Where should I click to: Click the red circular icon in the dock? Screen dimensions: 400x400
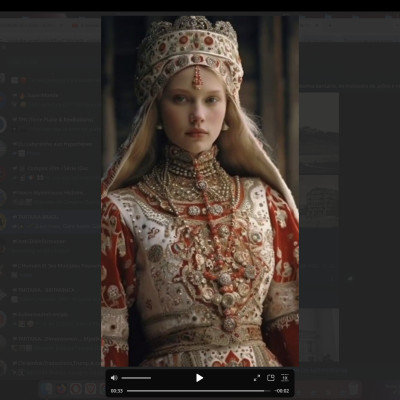click(76, 389)
